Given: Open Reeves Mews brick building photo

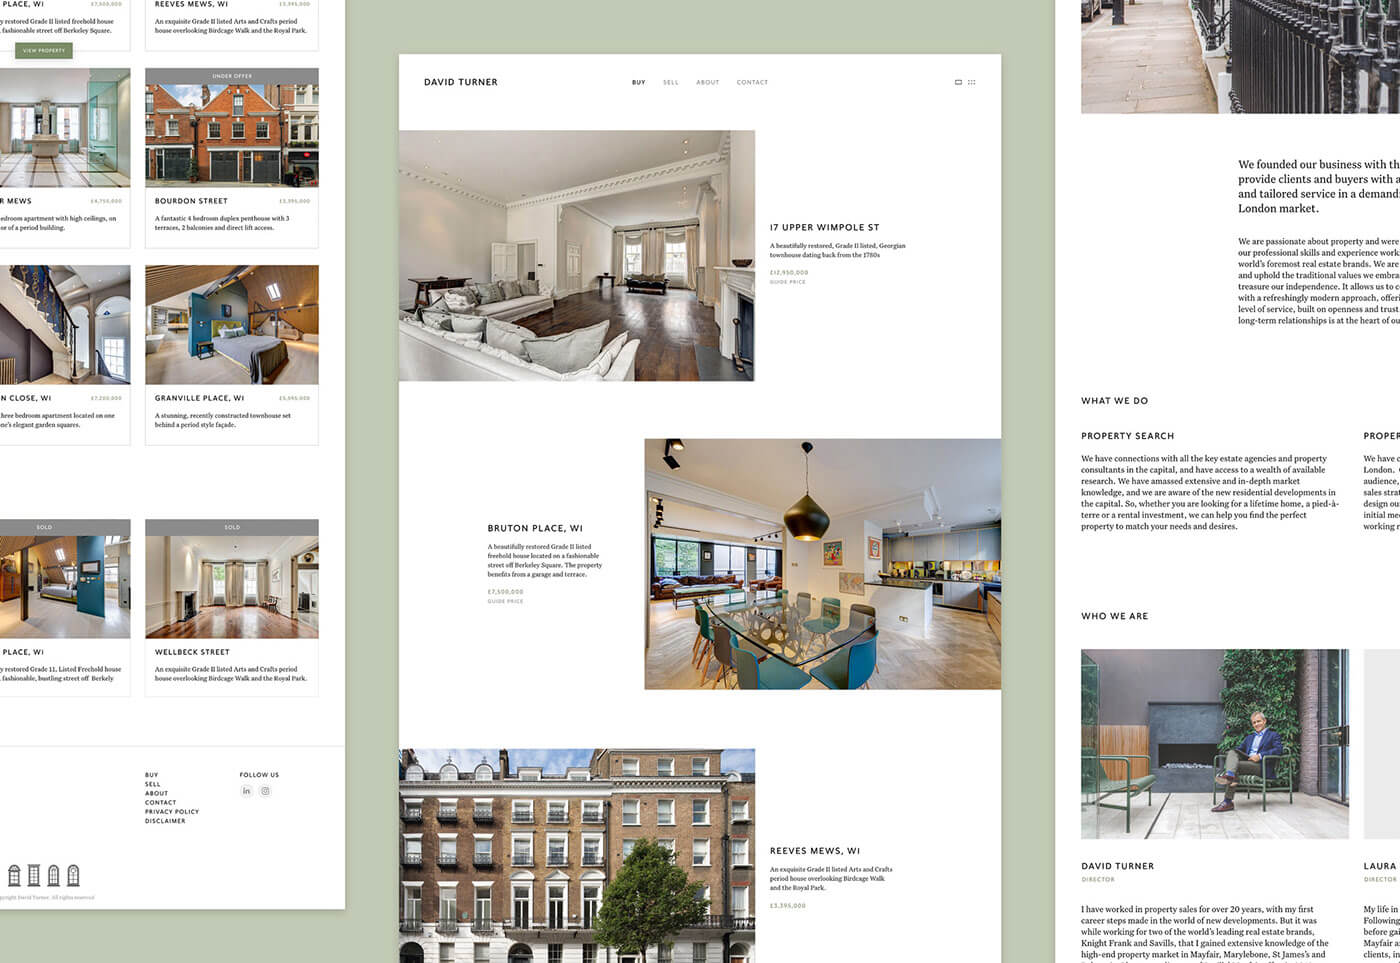Looking at the screenshot, I should click(x=577, y=856).
